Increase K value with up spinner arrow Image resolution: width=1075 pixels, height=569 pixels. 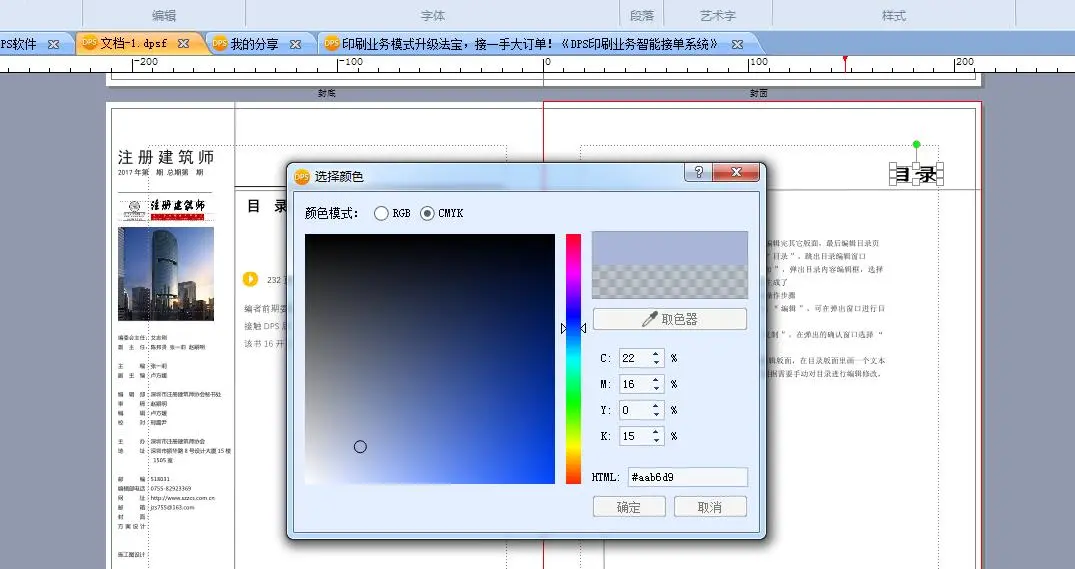(x=656, y=432)
